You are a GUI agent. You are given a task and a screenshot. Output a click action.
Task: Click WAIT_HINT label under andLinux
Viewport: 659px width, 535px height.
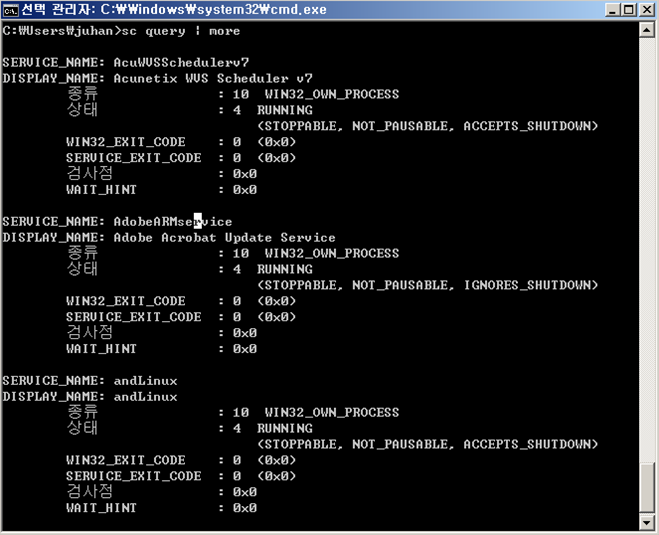pyautogui.click(x=101, y=508)
